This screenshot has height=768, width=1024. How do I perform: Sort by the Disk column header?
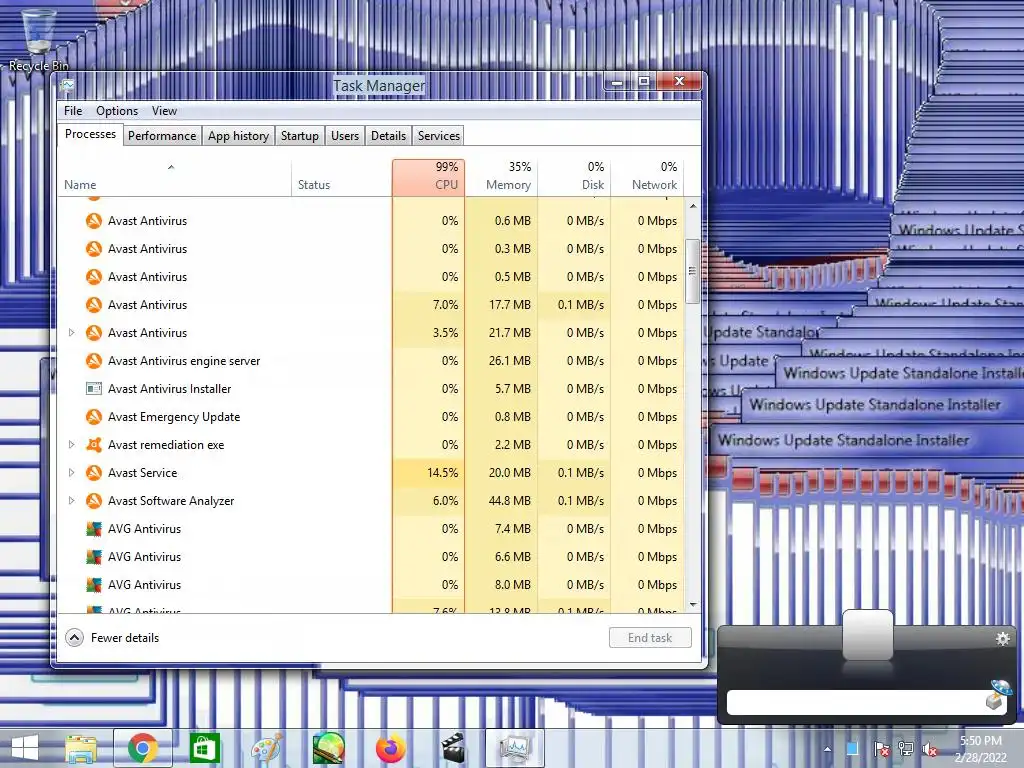575,177
